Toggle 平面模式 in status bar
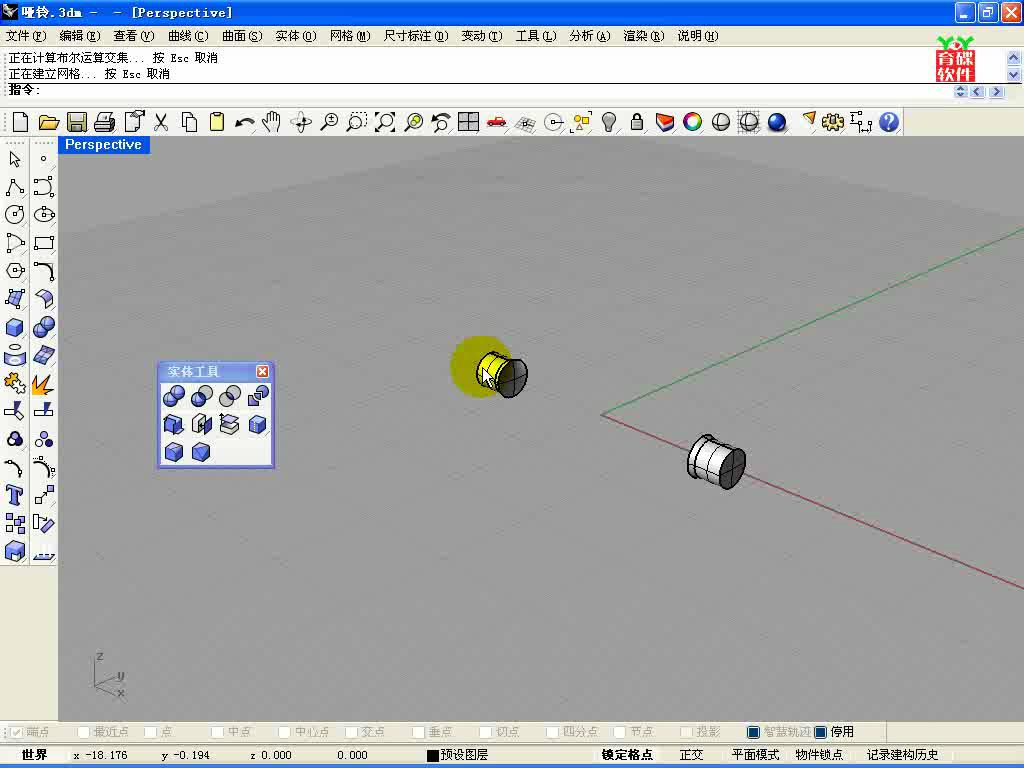The image size is (1024, 768). click(x=756, y=755)
